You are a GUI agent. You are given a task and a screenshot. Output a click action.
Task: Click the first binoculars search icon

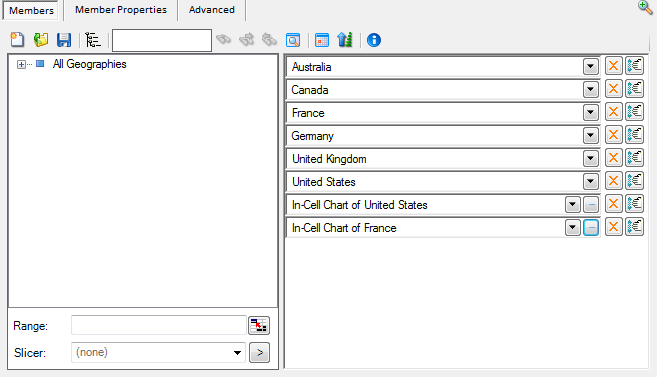click(x=223, y=40)
